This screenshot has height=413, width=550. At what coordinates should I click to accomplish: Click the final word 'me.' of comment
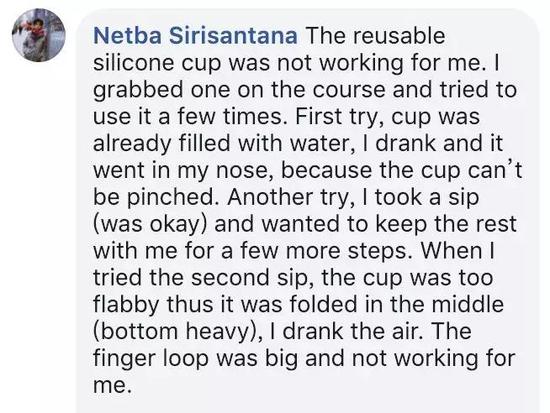click(112, 385)
